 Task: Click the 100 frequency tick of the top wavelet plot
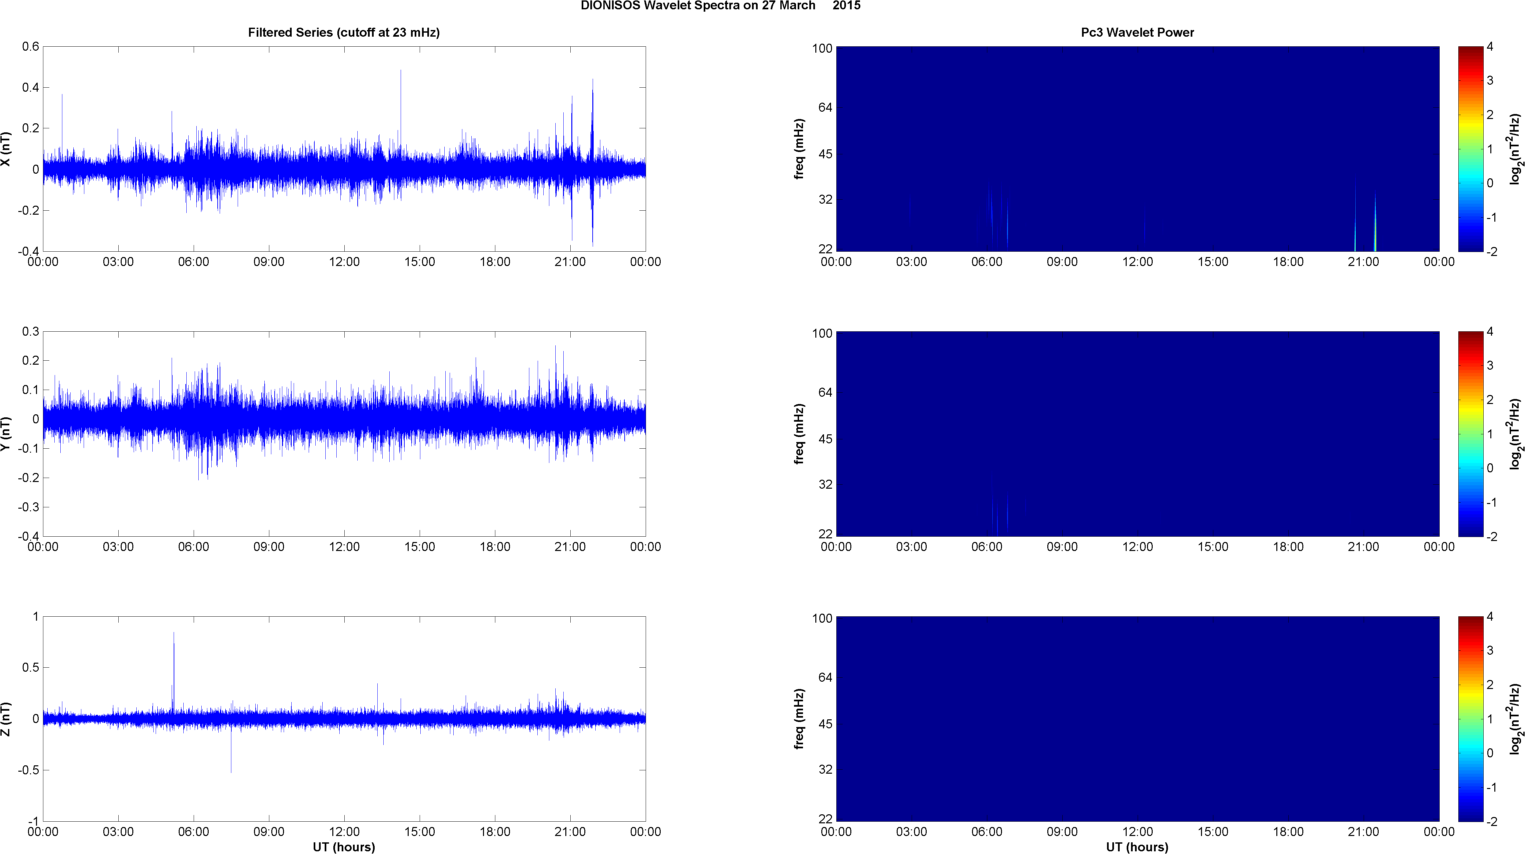(822, 48)
